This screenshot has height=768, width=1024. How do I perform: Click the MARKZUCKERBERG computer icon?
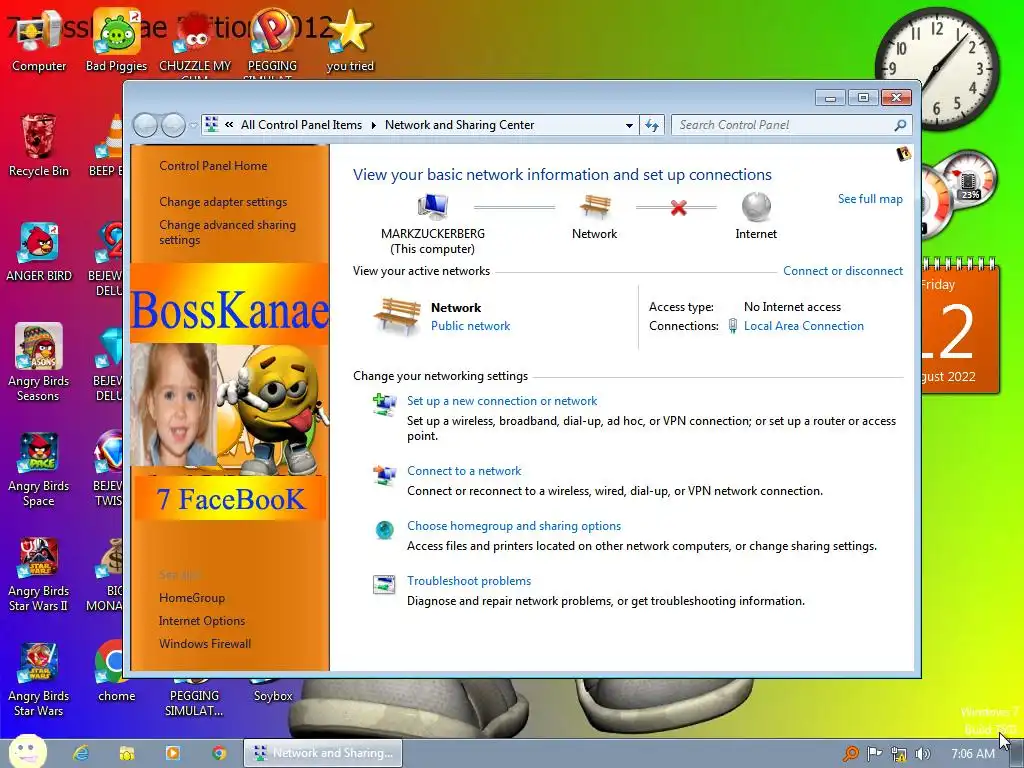point(432,207)
